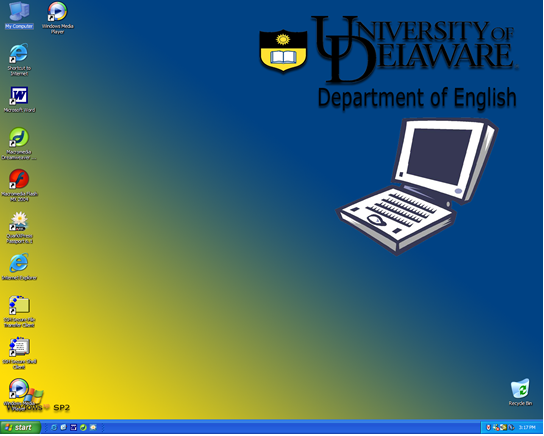544x436 pixels.
Task: Click the Internet Explorer desktop icon
Action: coord(19,267)
